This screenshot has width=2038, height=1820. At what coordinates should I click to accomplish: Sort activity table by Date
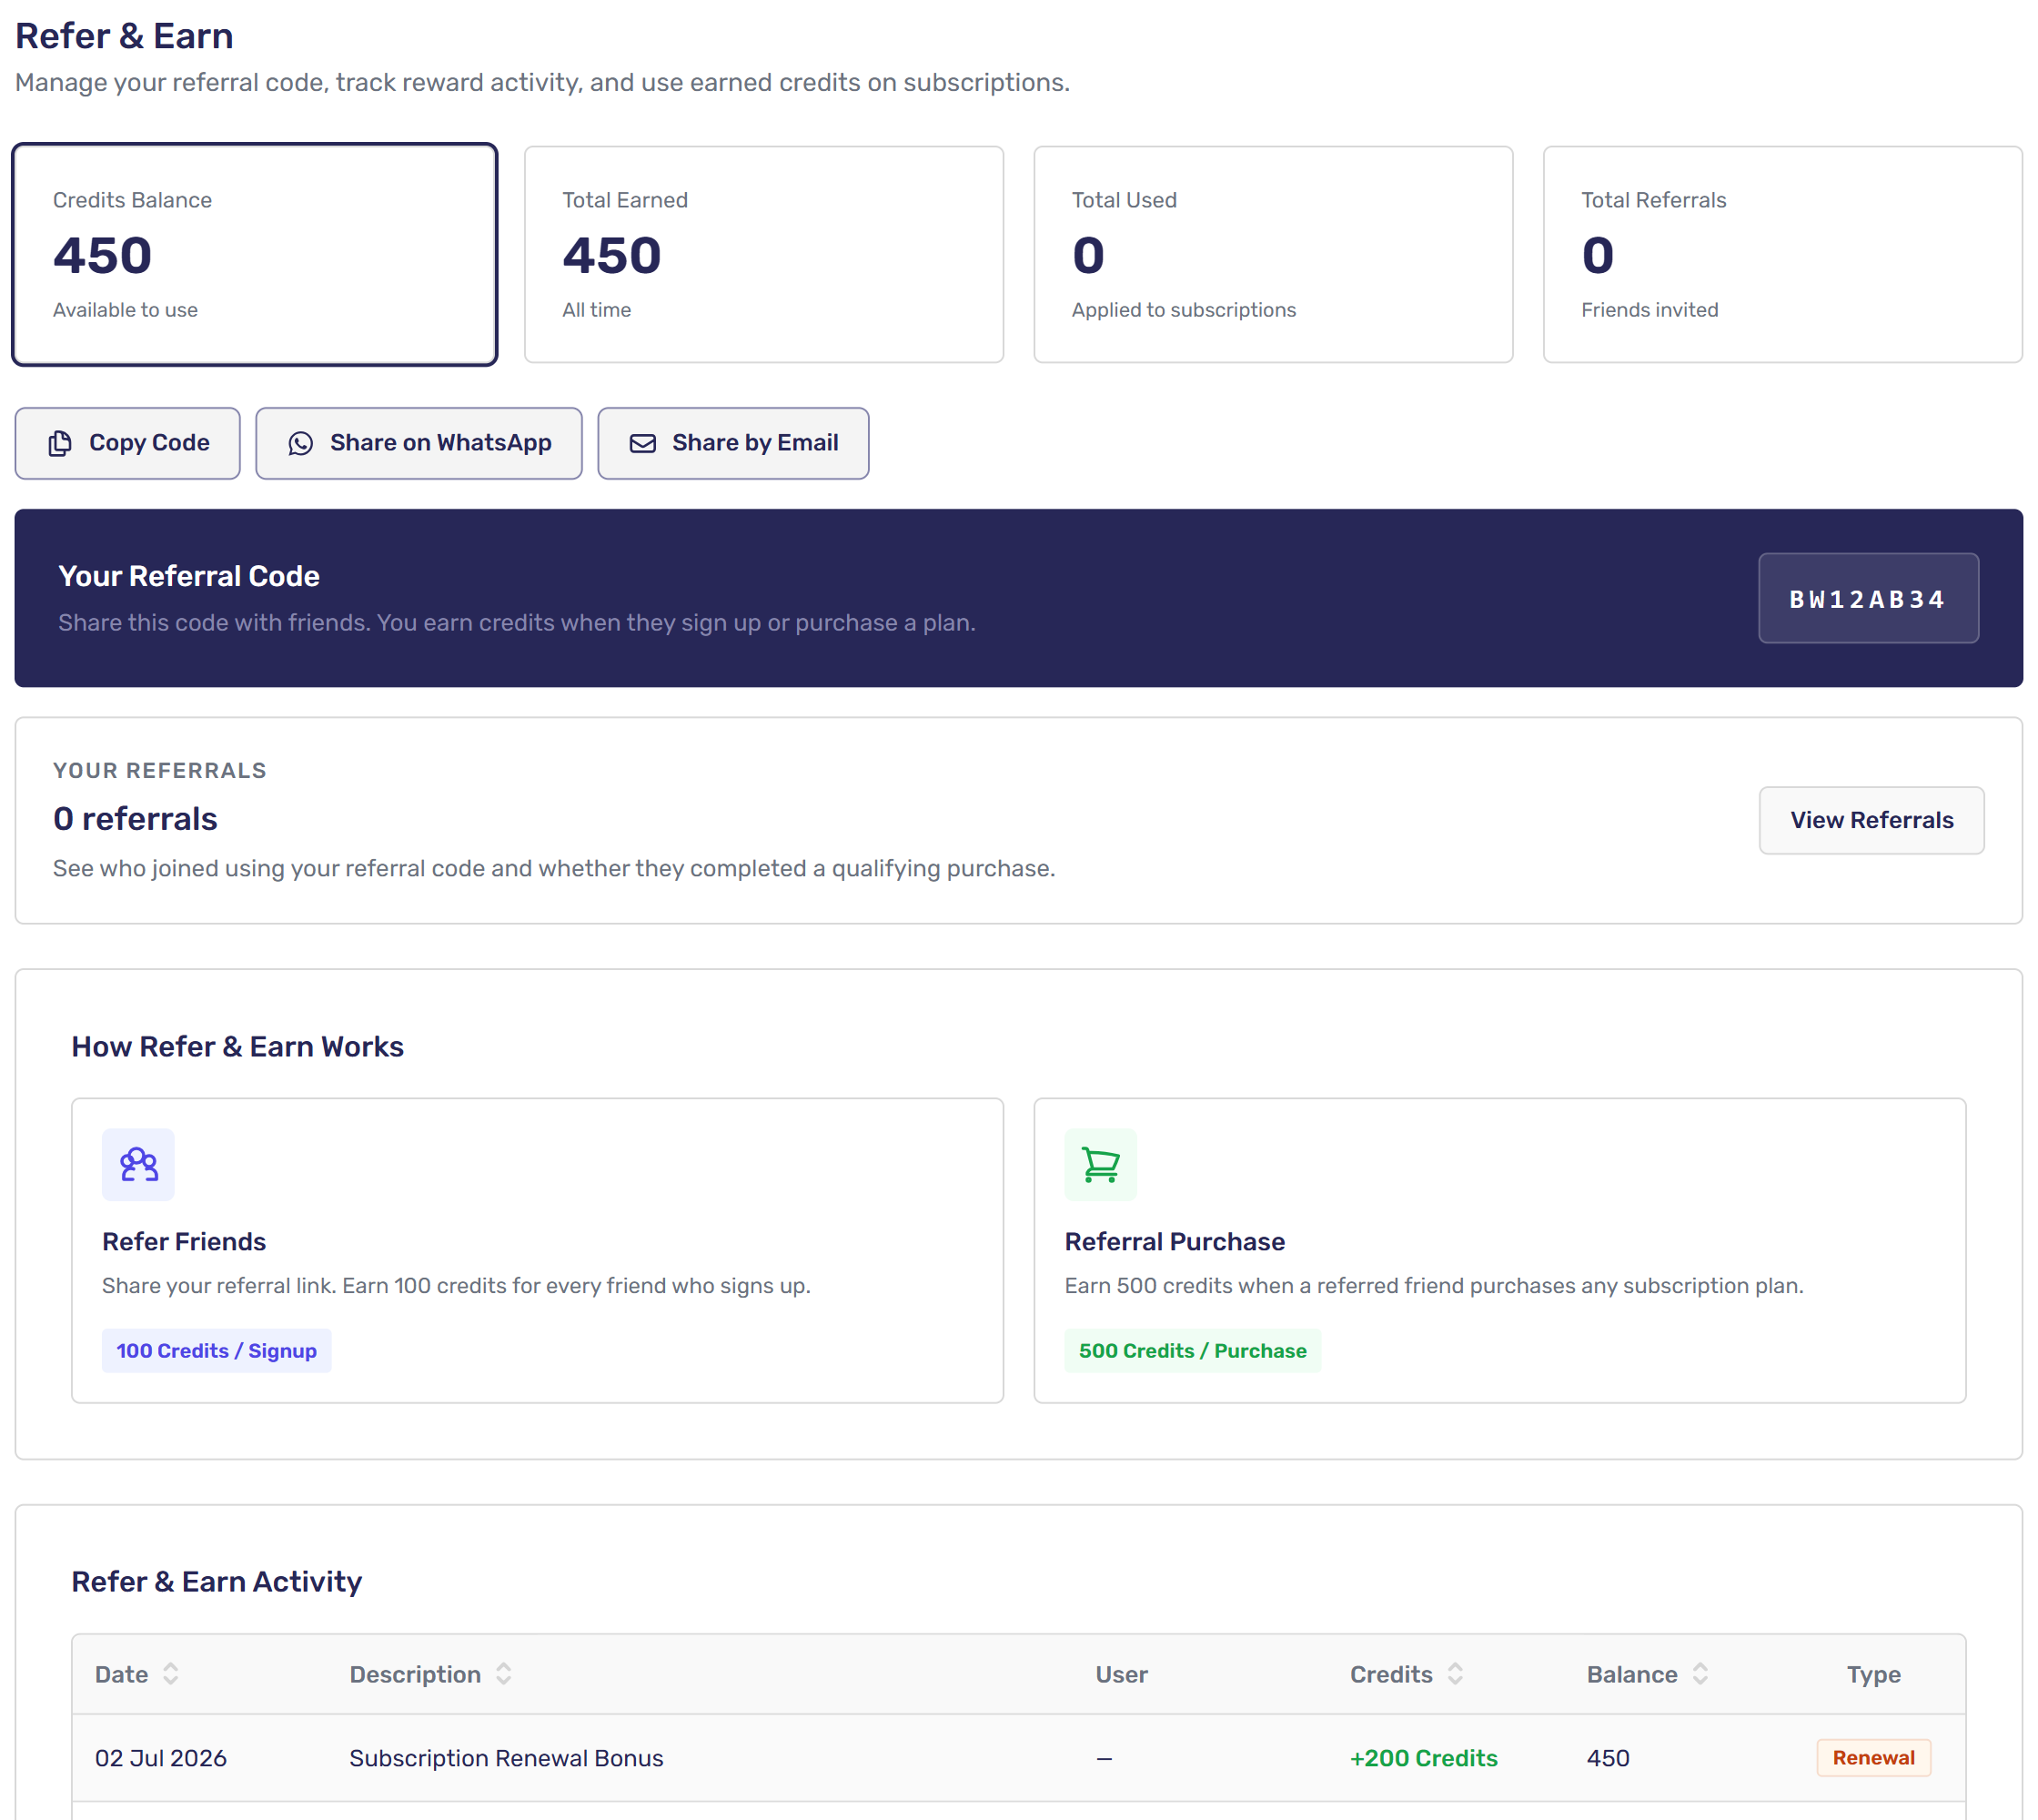[x=171, y=1673]
